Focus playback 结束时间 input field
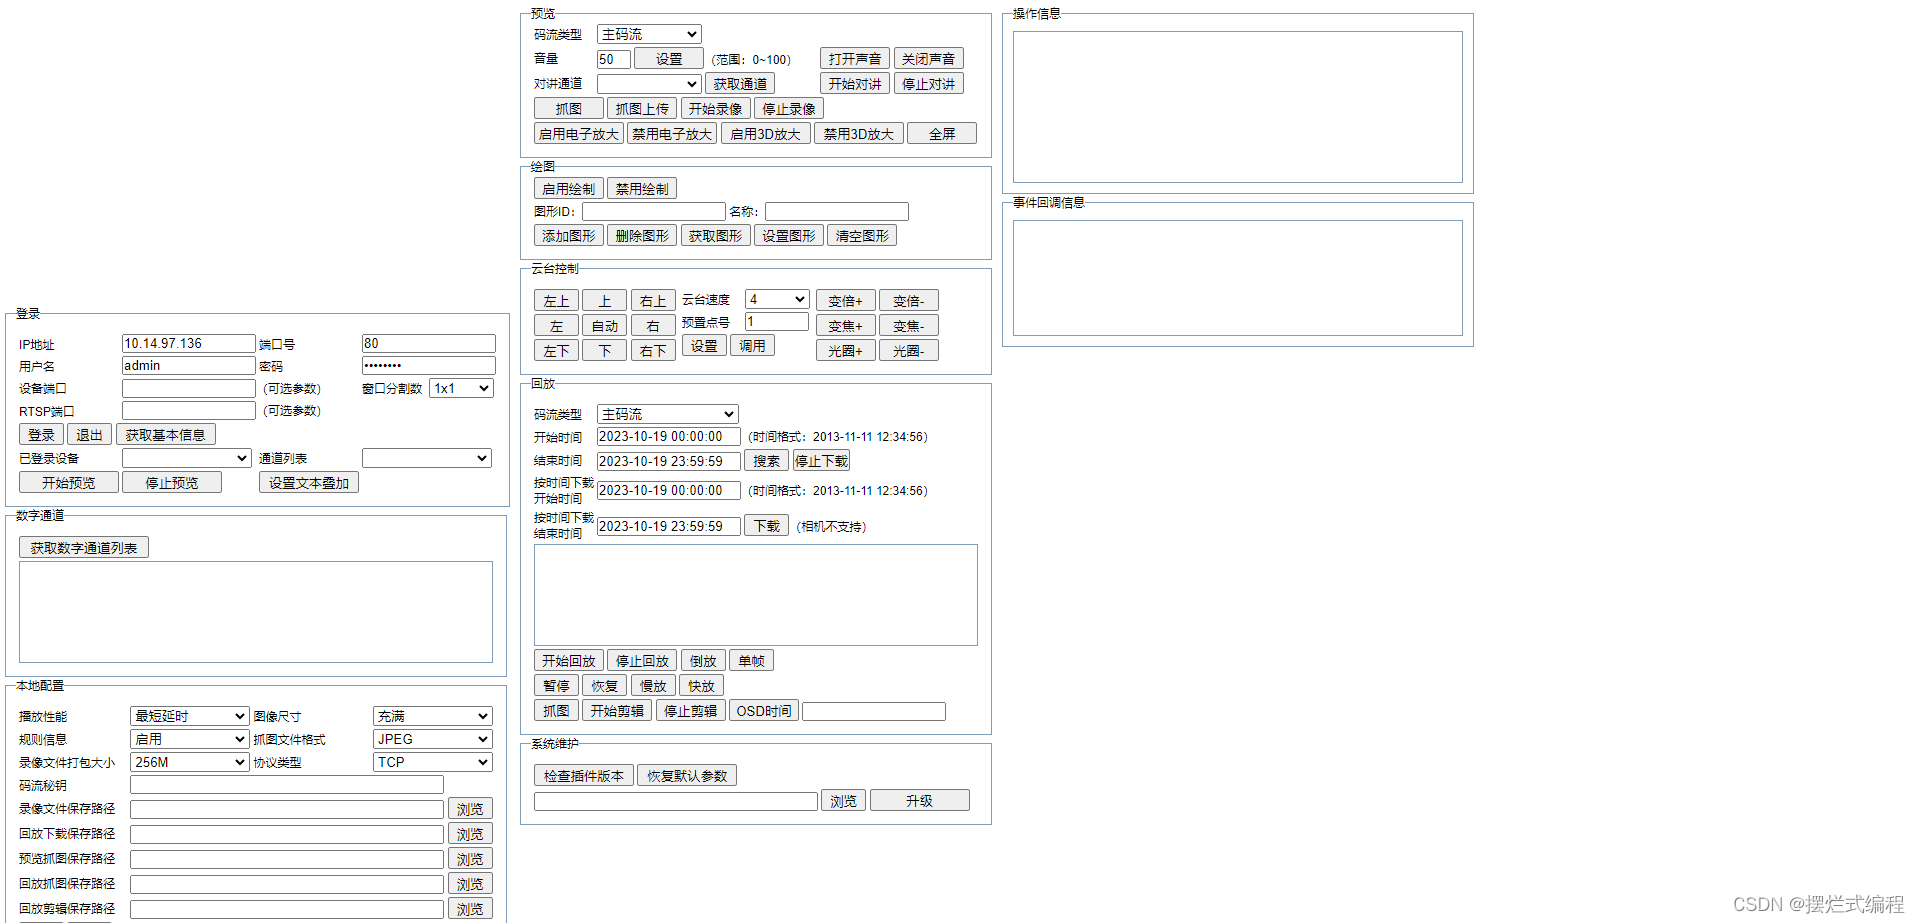 (668, 461)
